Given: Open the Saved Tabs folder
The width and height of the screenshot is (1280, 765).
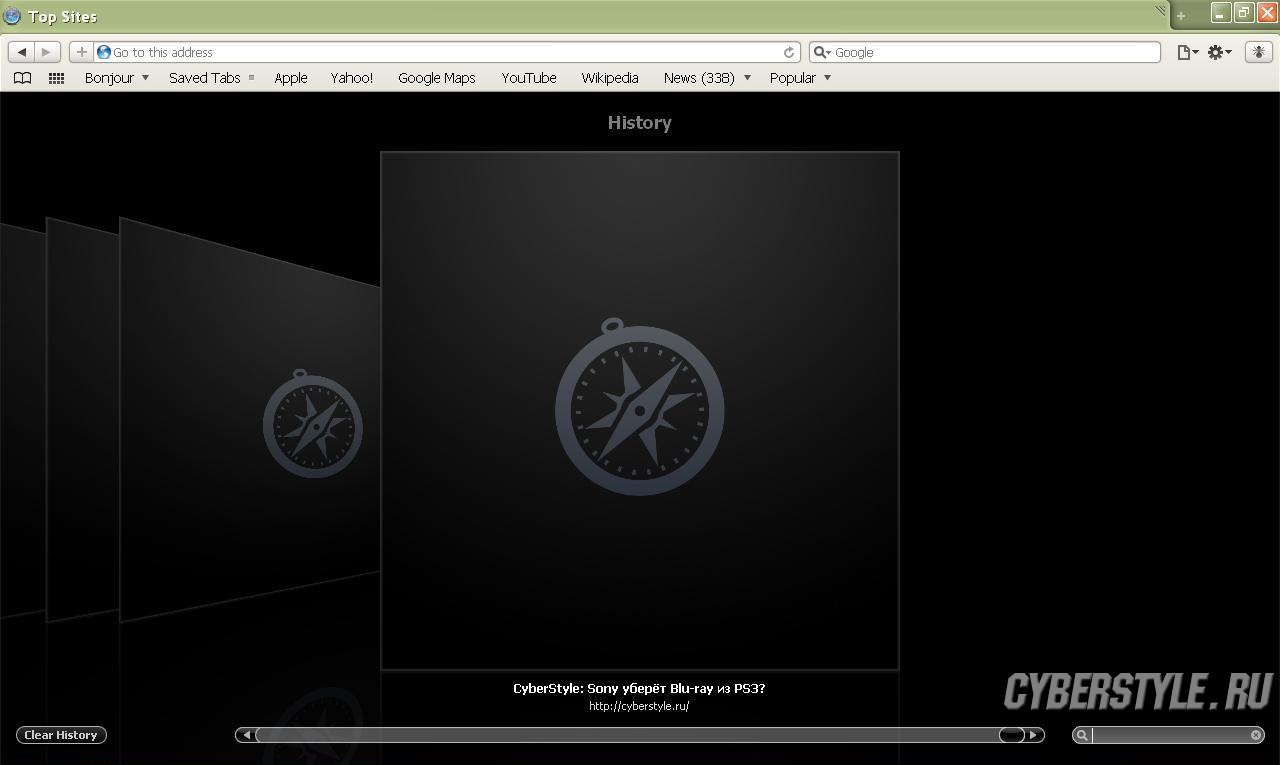Looking at the screenshot, I should point(211,78).
